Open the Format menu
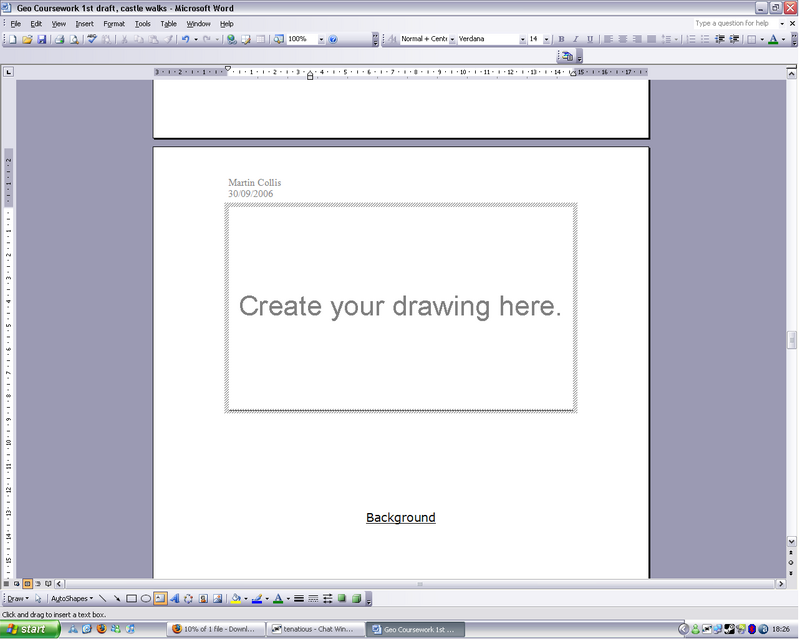Screen dimensions: 800x639 pos(114,23)
